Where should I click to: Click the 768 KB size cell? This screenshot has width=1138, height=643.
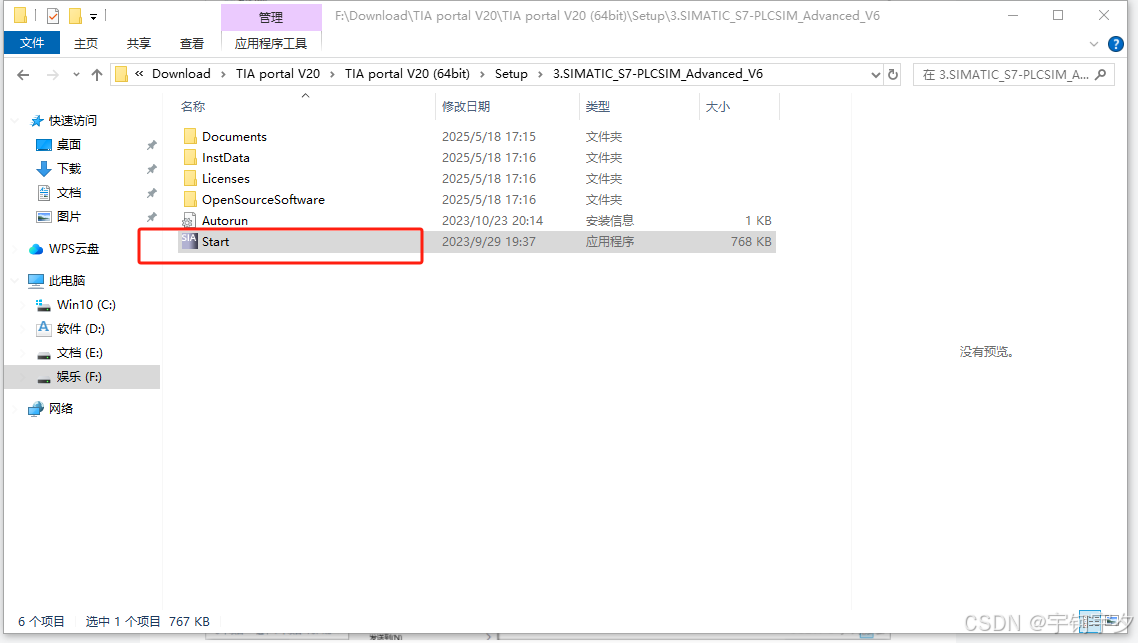[x=751, y=242]
